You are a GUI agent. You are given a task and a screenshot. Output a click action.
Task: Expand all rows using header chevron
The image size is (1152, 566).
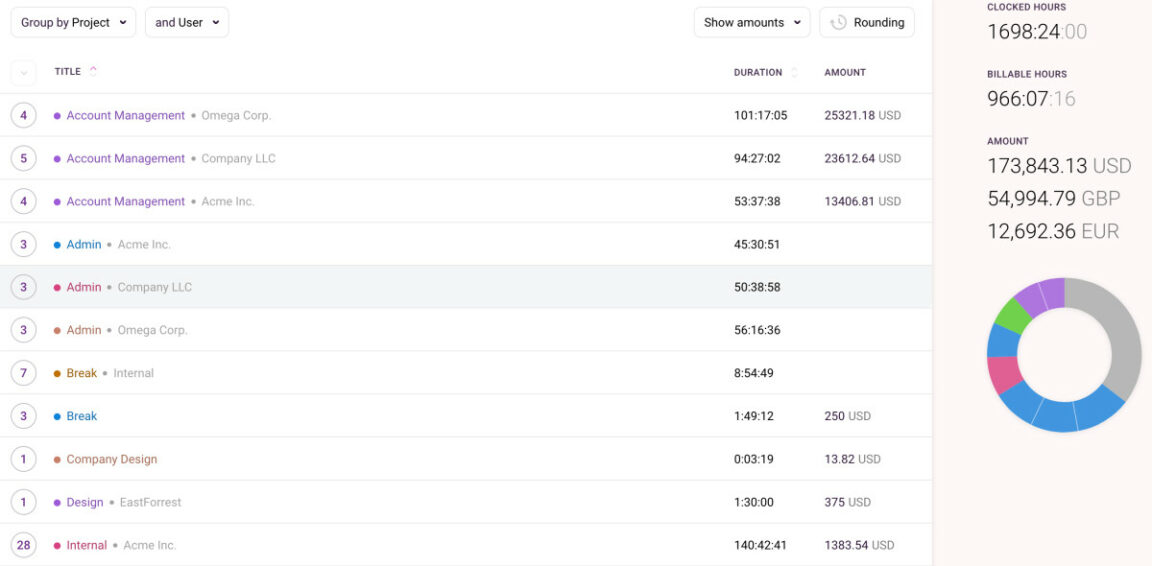[23, 72]
